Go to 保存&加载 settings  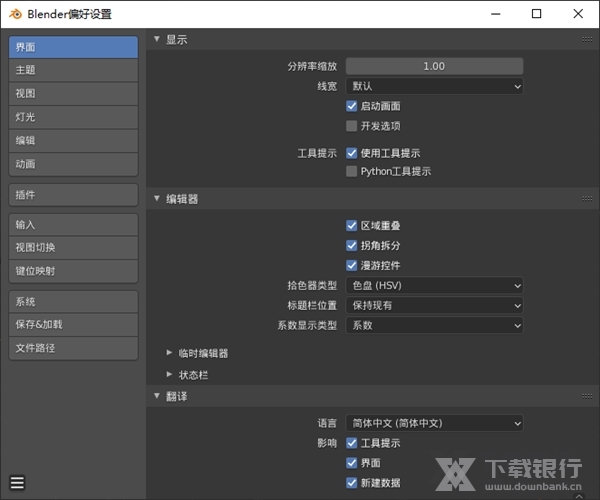tap(73, 324)
